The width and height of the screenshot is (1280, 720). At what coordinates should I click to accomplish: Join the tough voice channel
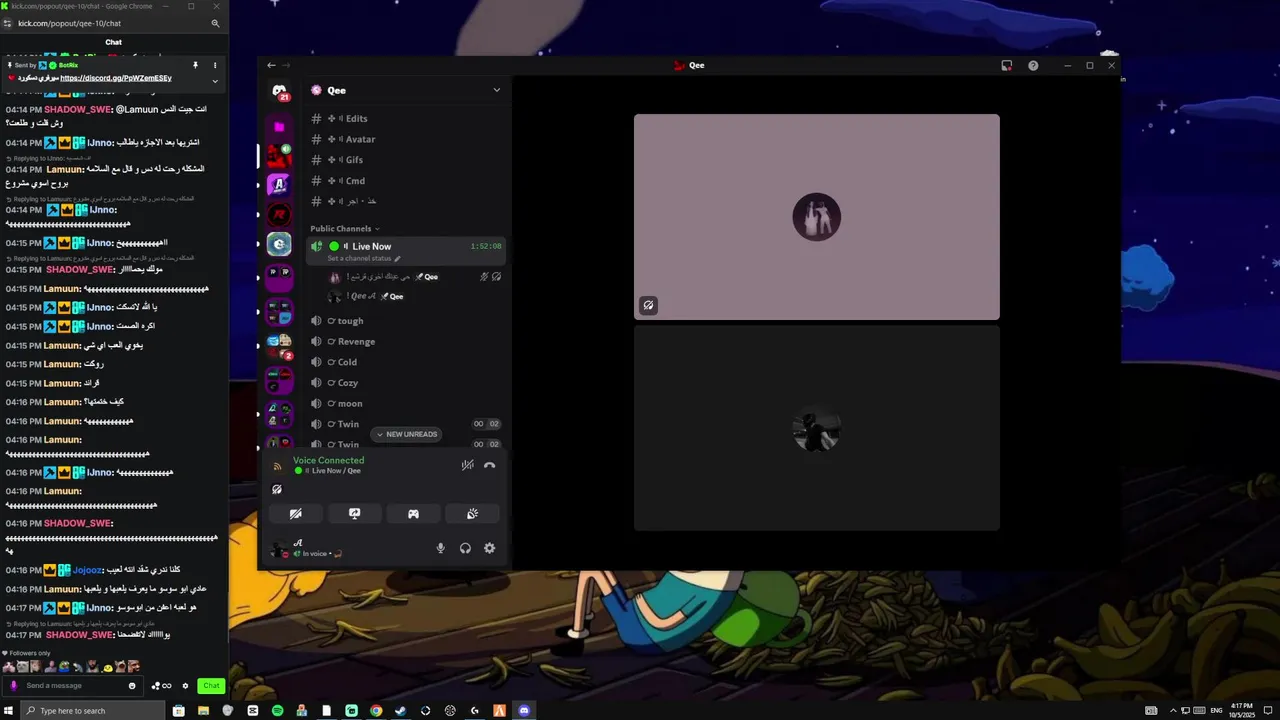[405, 321]
